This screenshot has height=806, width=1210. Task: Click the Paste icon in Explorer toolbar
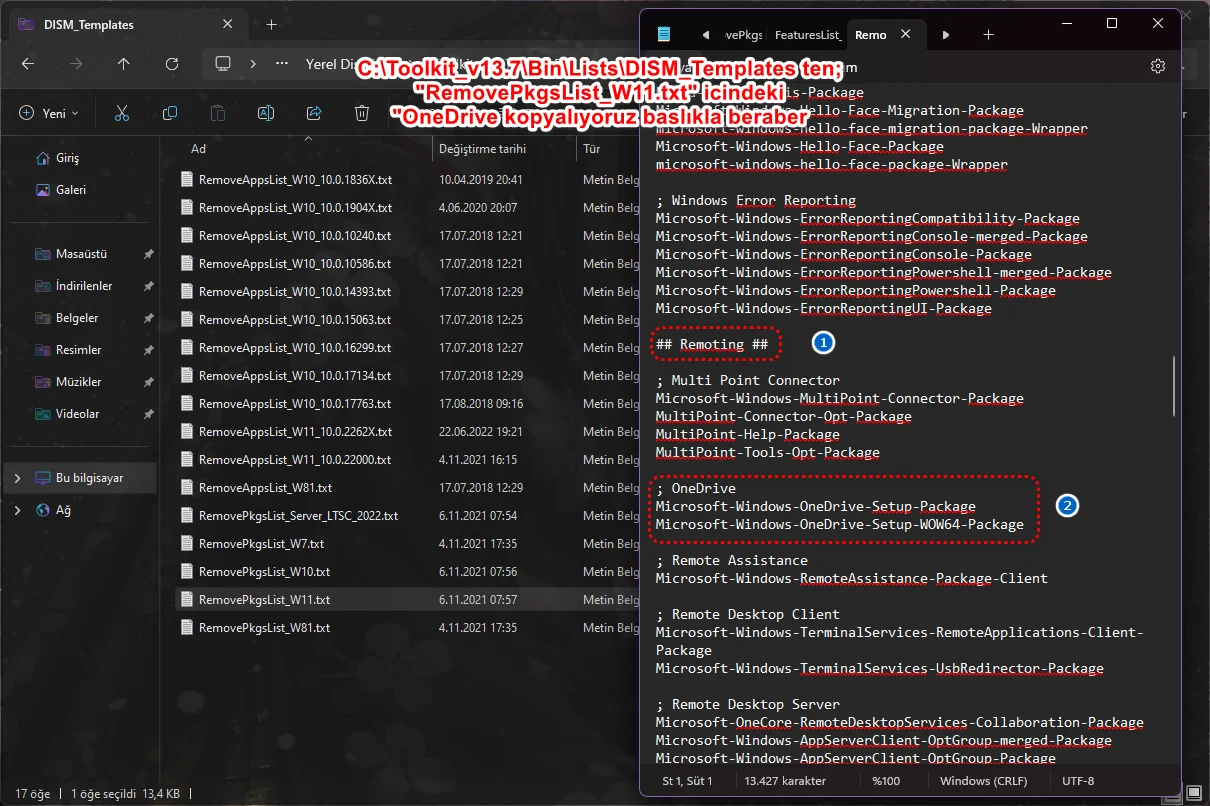click(x=218, y=113)
